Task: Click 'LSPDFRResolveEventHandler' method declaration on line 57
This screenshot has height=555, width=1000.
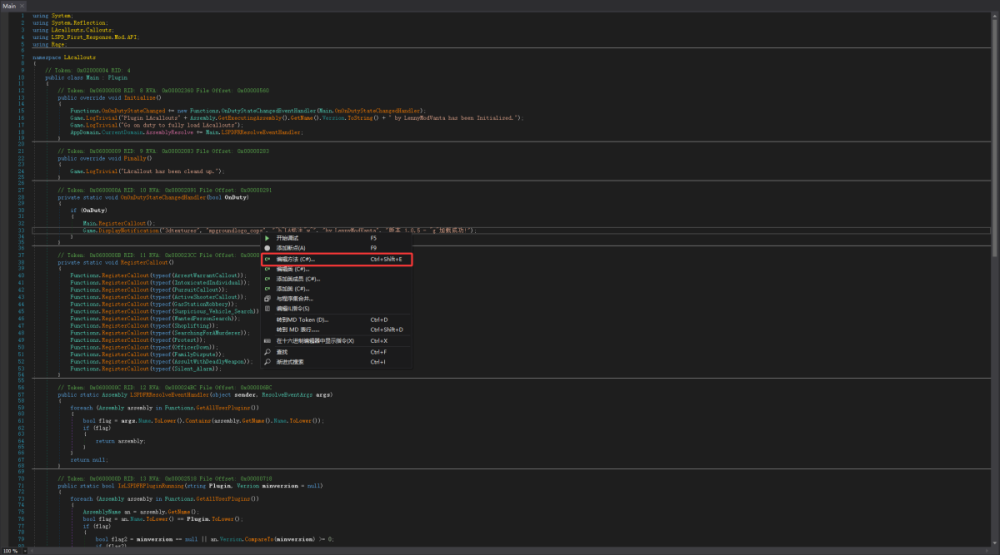Action: pos(170,395)
